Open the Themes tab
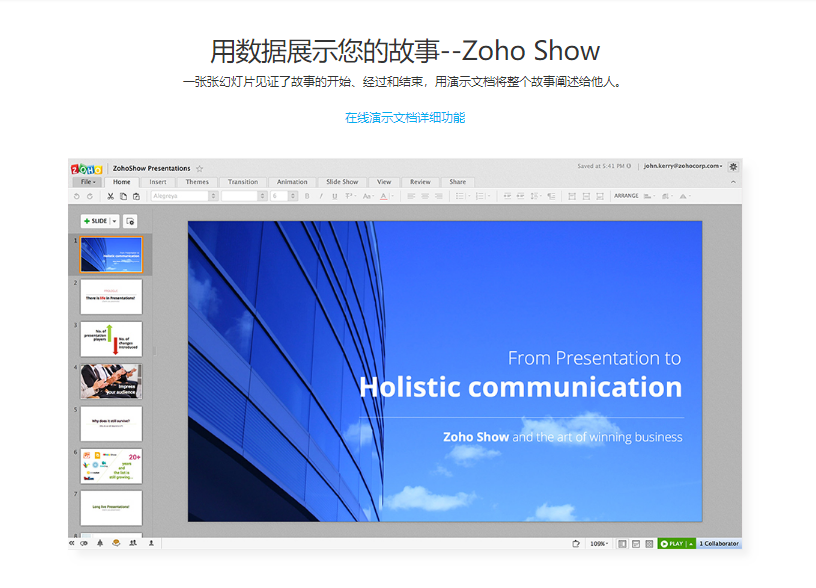The image size is (816, 588). 197,182
